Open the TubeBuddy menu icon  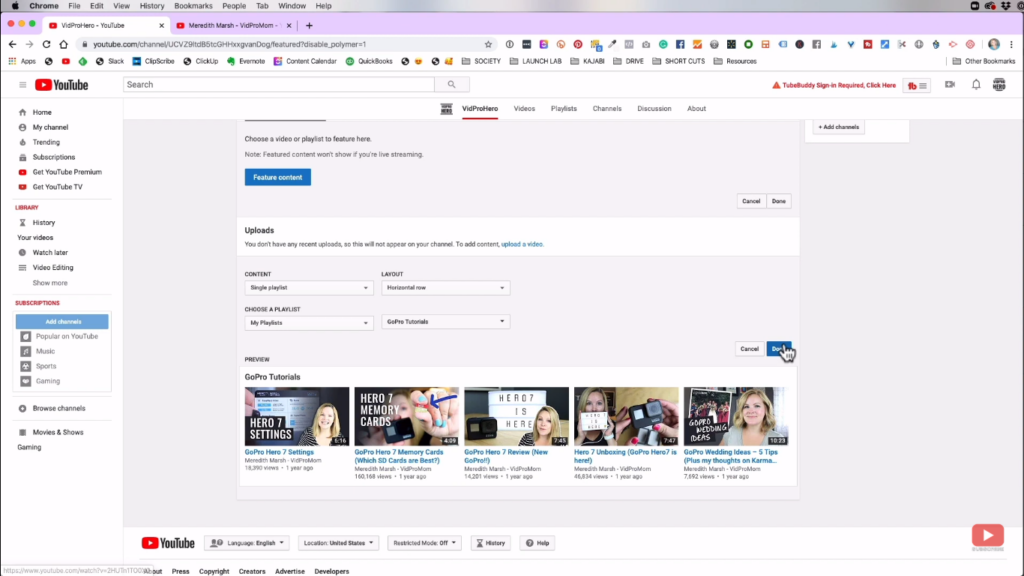(917, 86)
